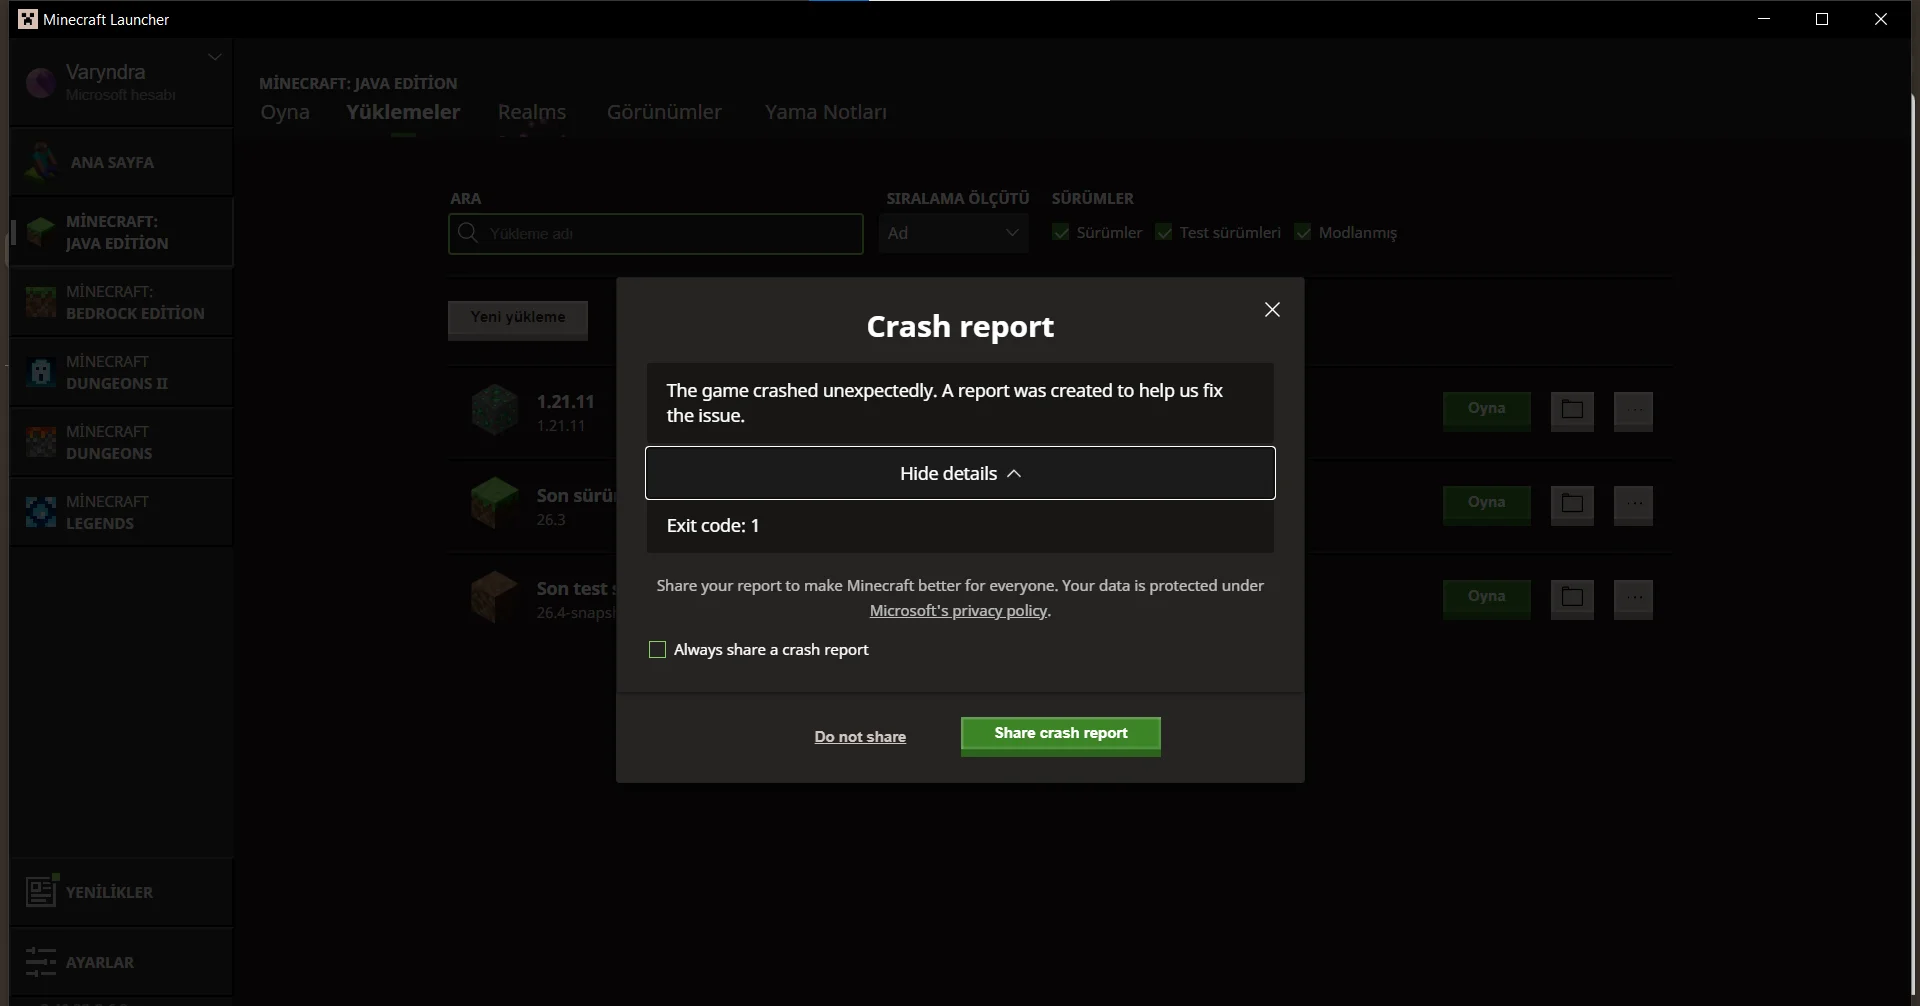
Task: Close the Minecraft Launcher window
Action: (1881, 19)
